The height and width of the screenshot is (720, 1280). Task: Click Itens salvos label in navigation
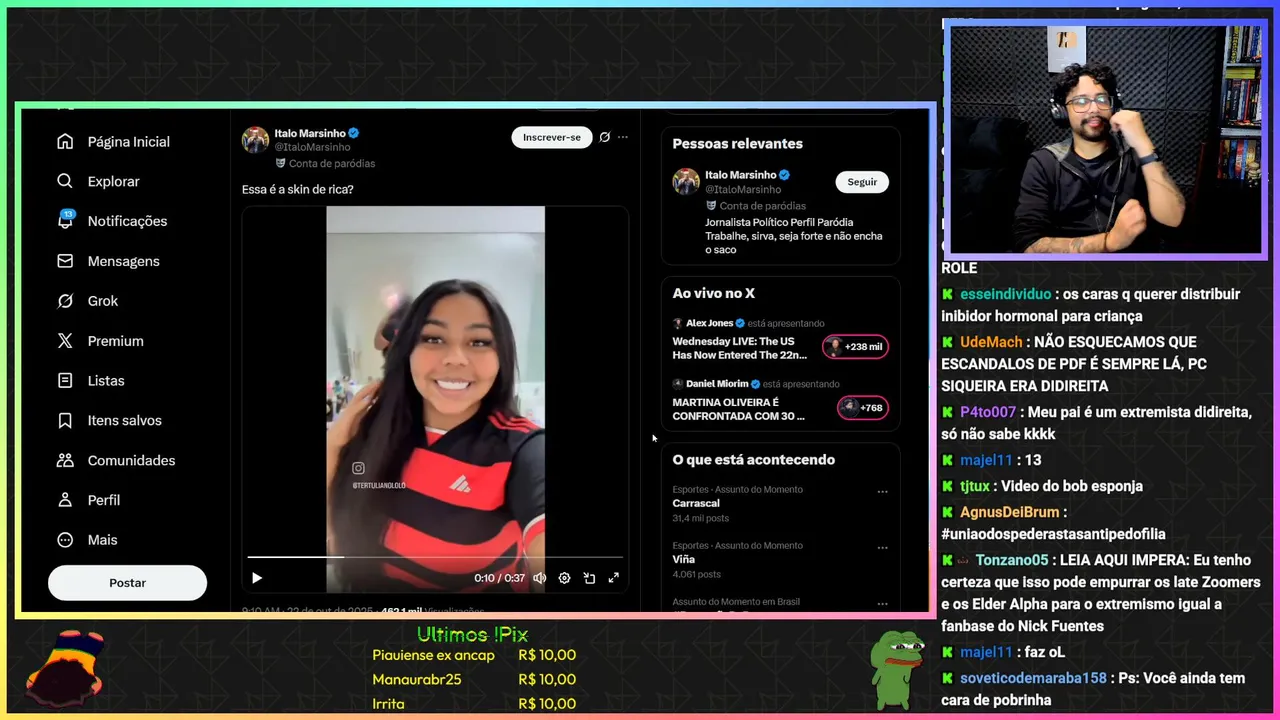(x=125, y=420)
